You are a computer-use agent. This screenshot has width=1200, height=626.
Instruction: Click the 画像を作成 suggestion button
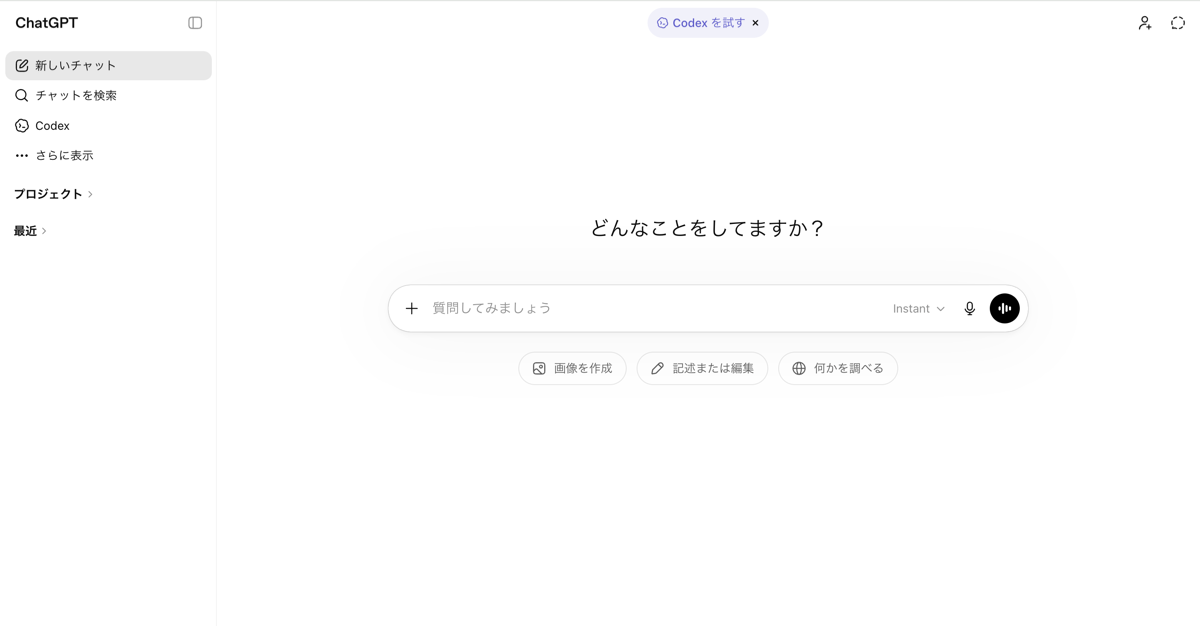point(572,368)
